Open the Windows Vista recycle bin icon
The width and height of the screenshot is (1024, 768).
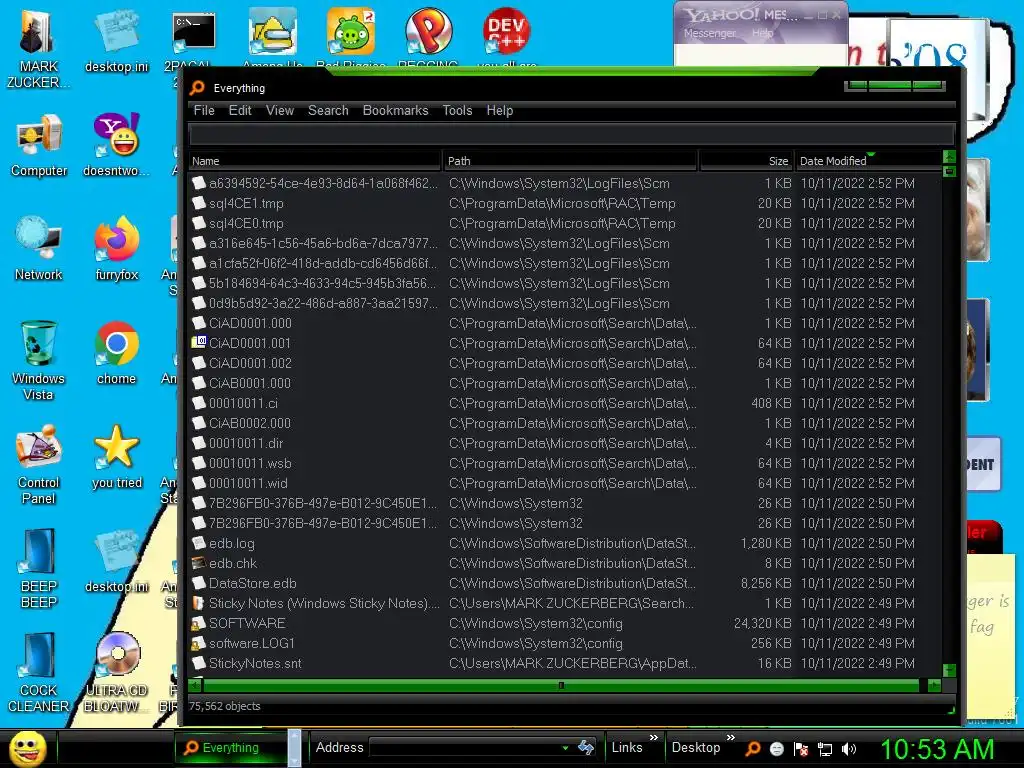click(x=39, y=360)
